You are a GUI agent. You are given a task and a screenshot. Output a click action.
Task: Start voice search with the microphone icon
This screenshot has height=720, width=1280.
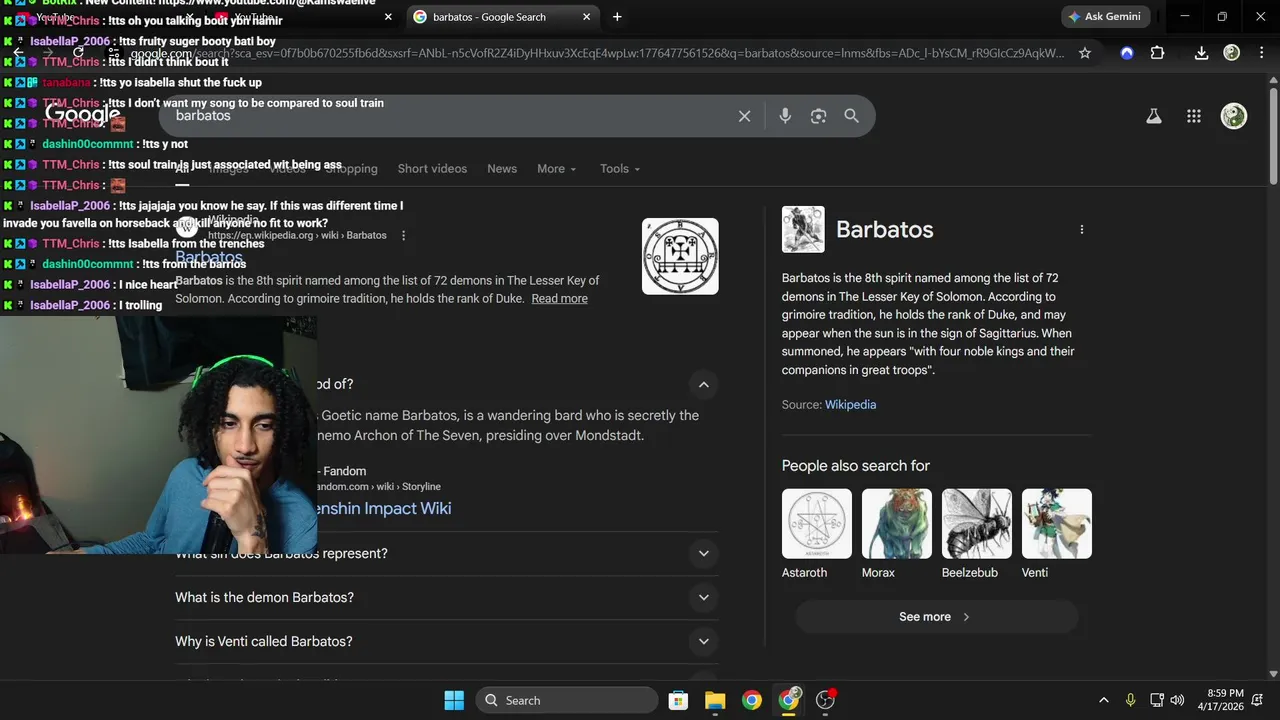[785, 116]
